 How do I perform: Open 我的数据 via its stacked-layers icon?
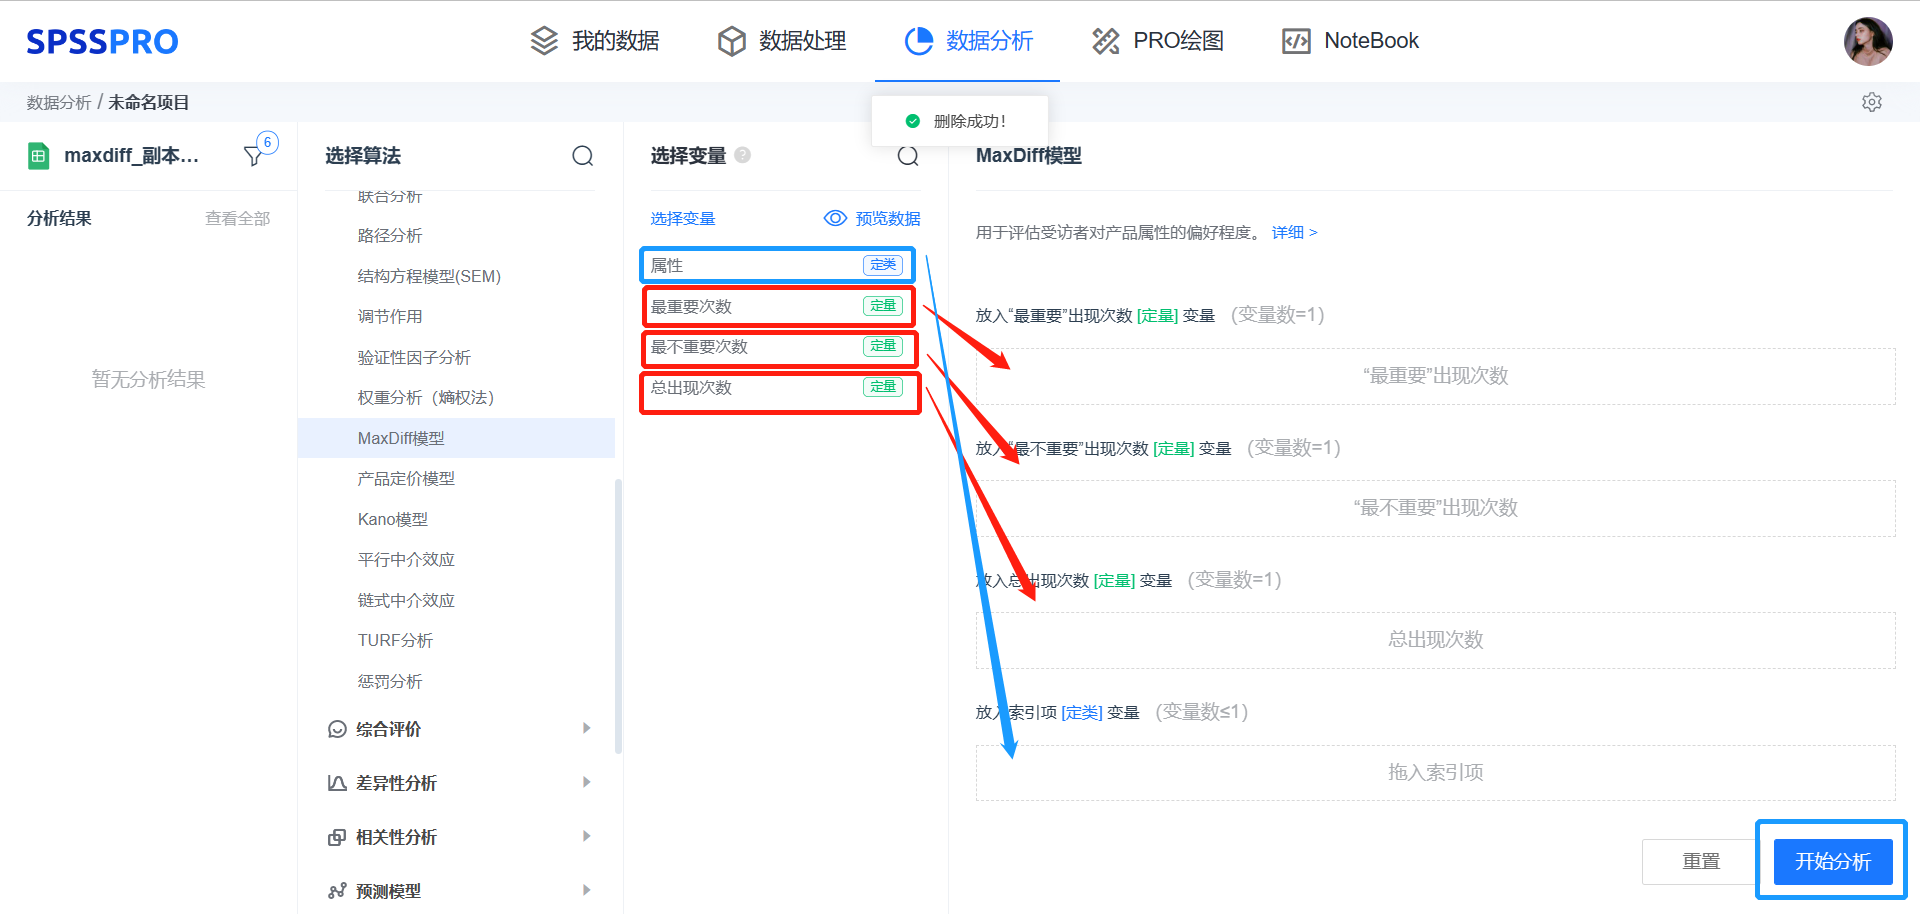tap(543, 40)
